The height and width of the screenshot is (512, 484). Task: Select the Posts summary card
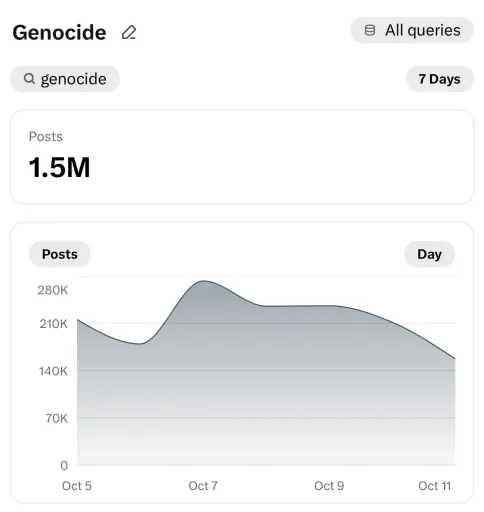click(242, 157)
